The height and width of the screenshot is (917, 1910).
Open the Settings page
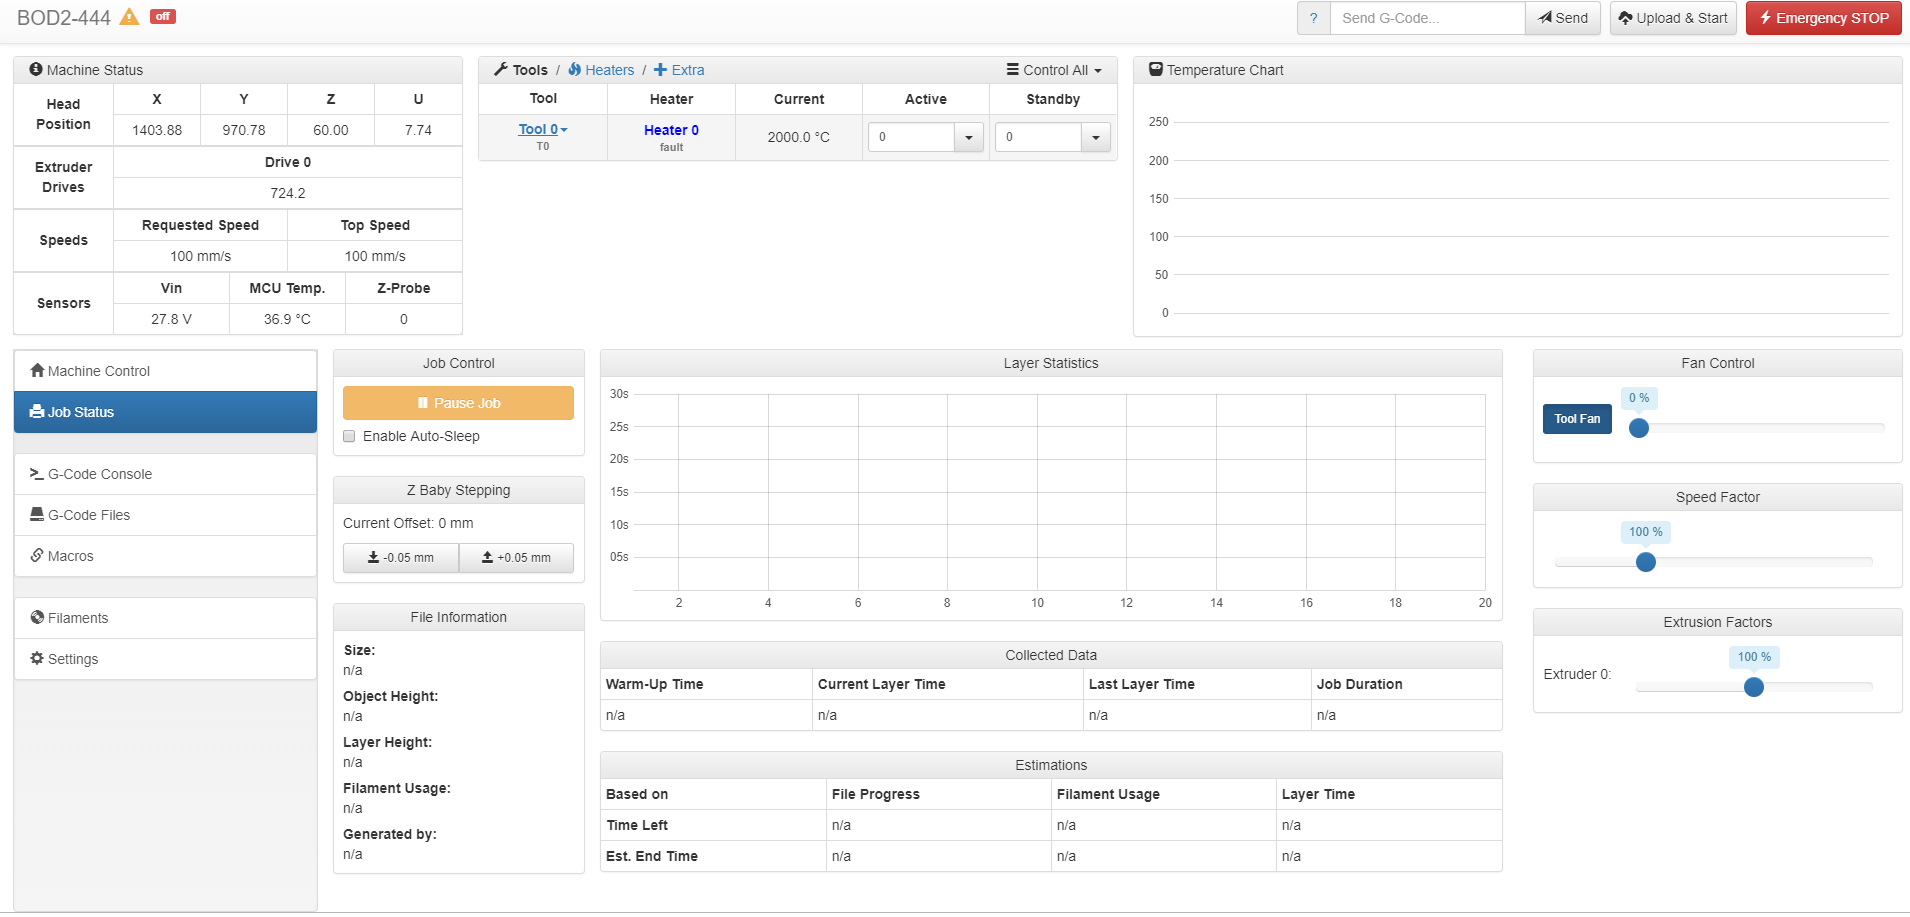pos(165,659)
